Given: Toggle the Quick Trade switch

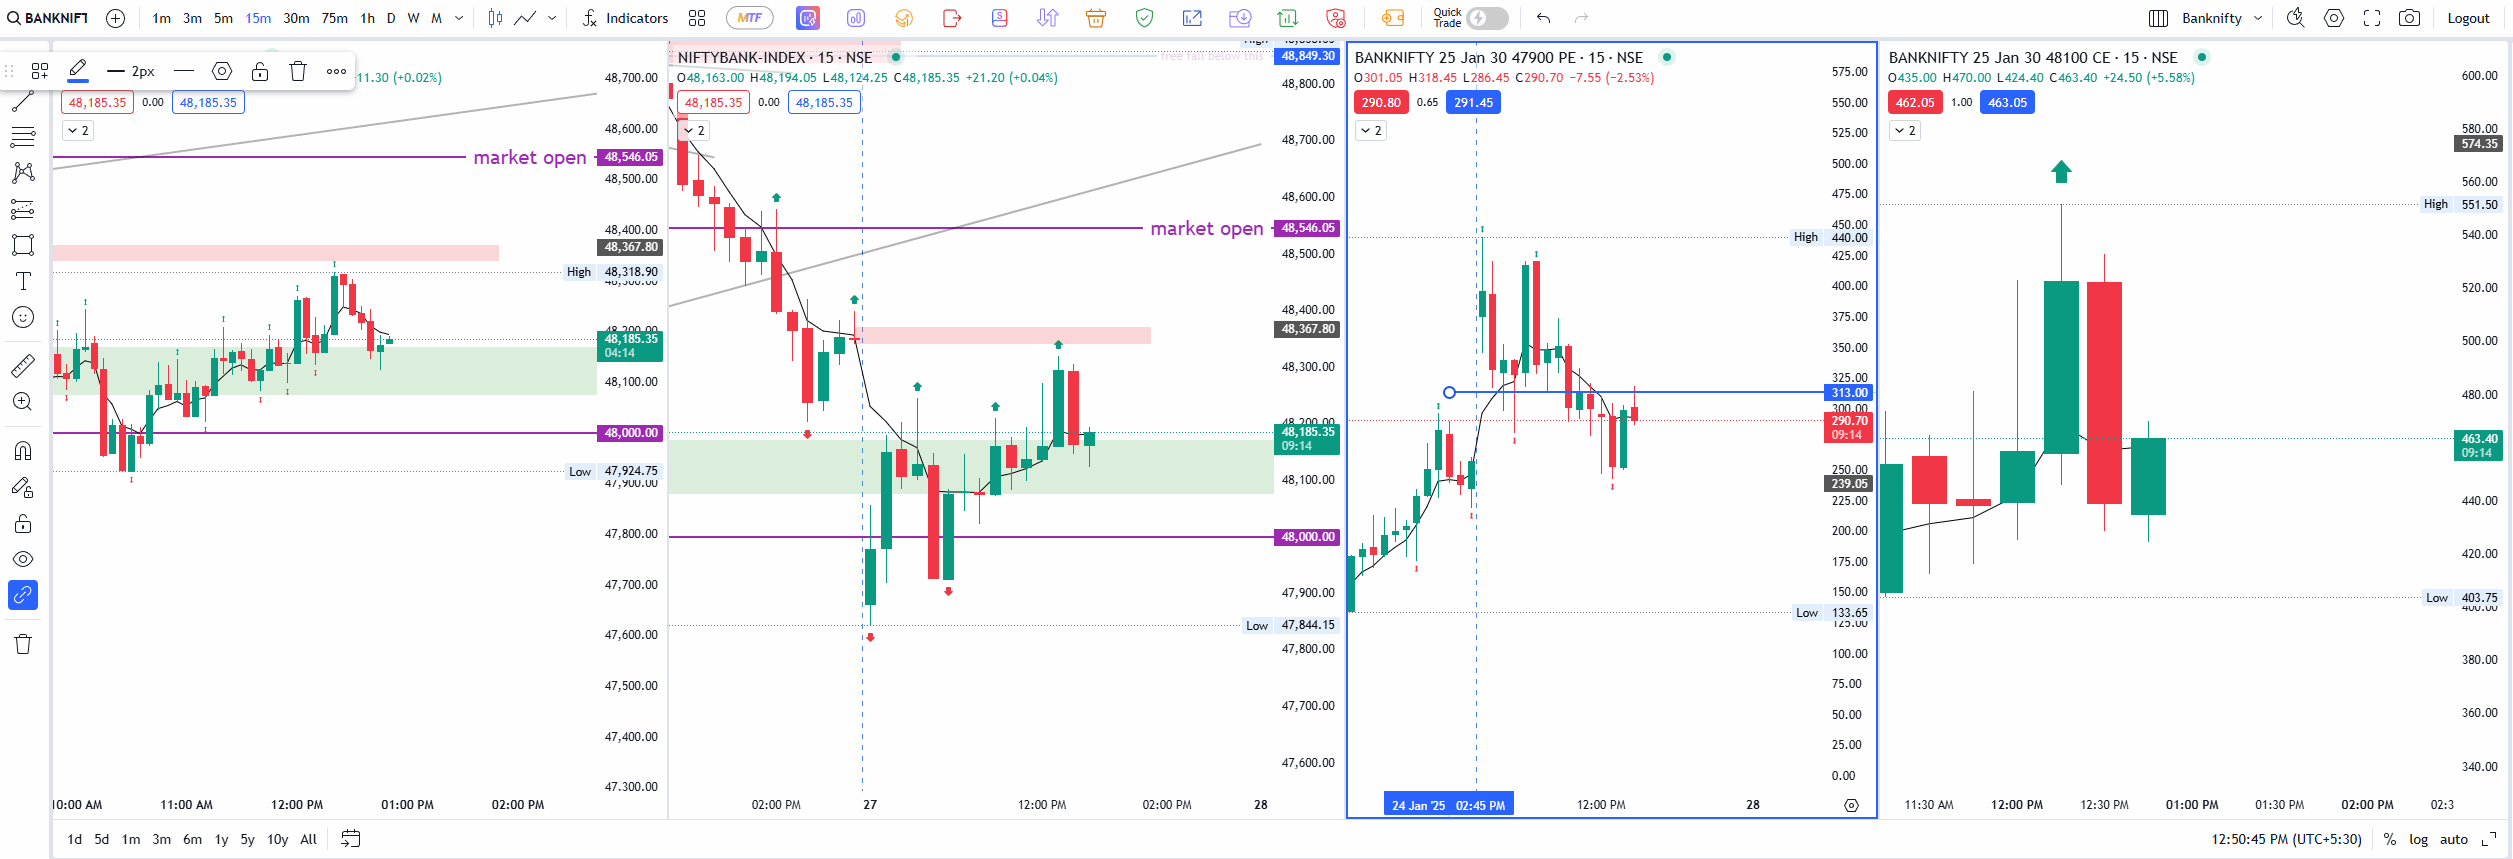Looking at the screenshot, I should (1487, 18).
